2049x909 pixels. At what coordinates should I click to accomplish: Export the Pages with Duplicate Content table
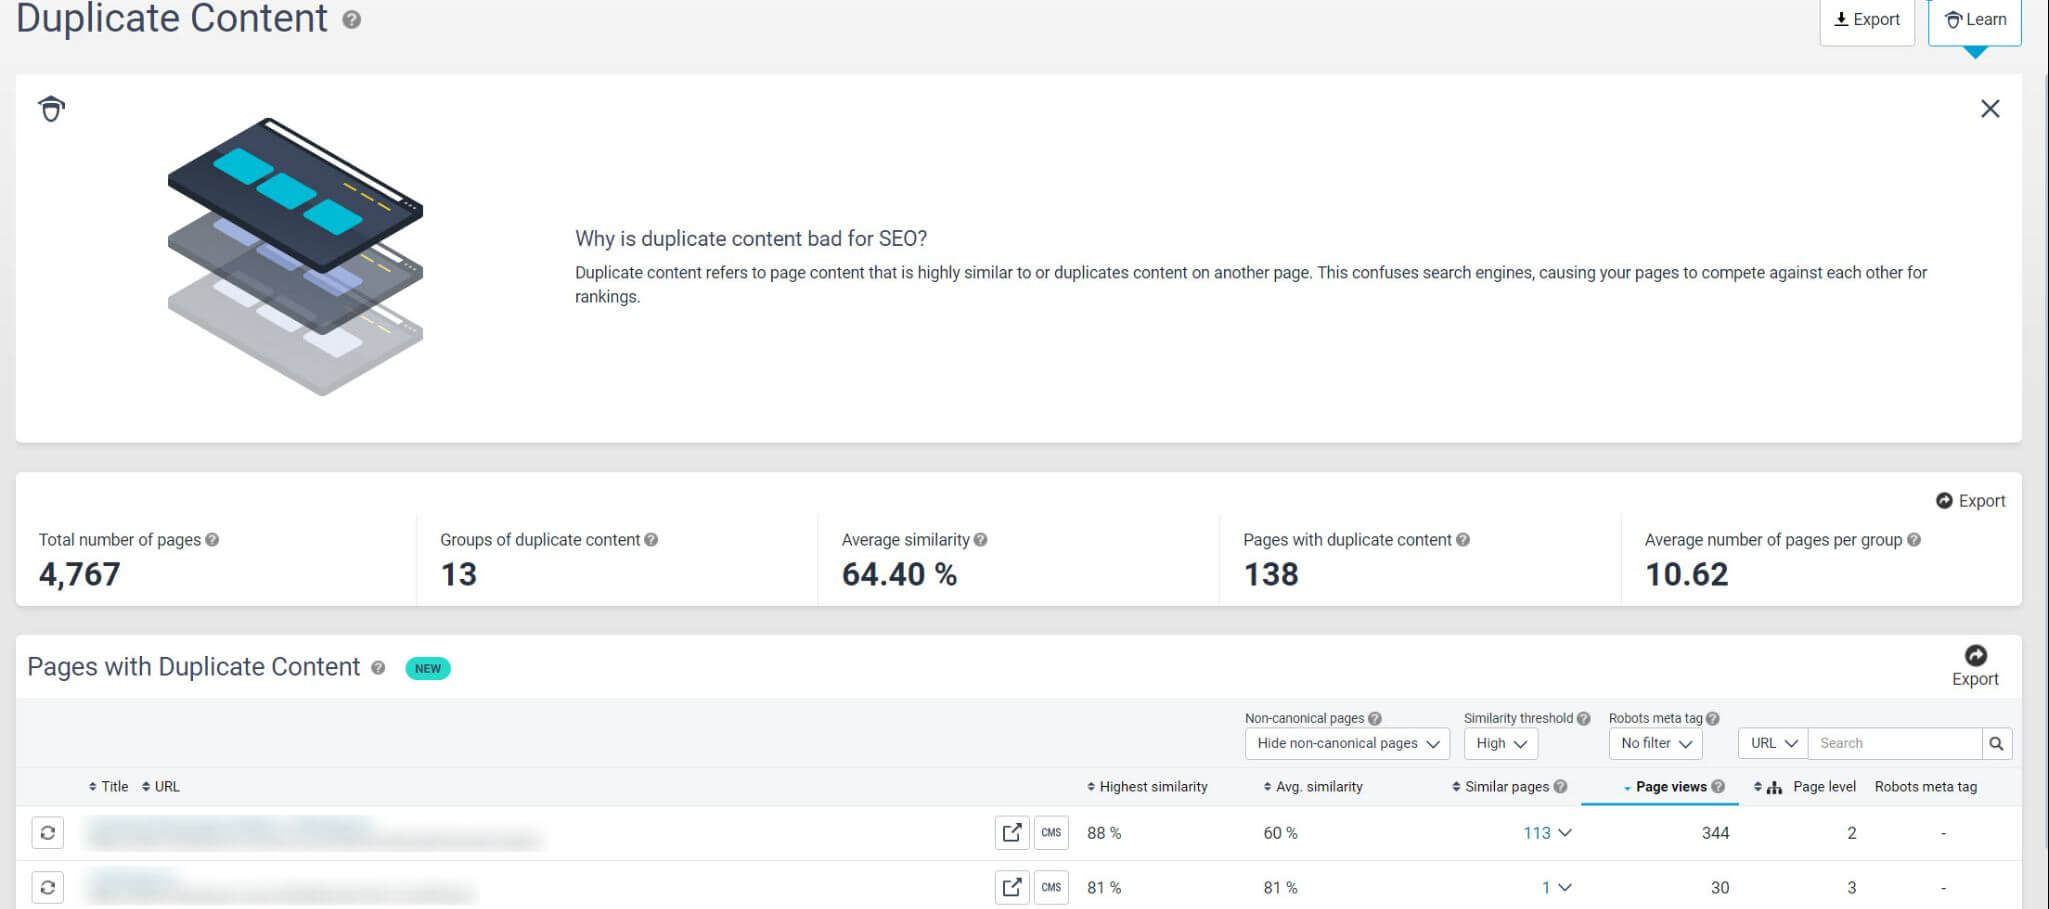1974,666
